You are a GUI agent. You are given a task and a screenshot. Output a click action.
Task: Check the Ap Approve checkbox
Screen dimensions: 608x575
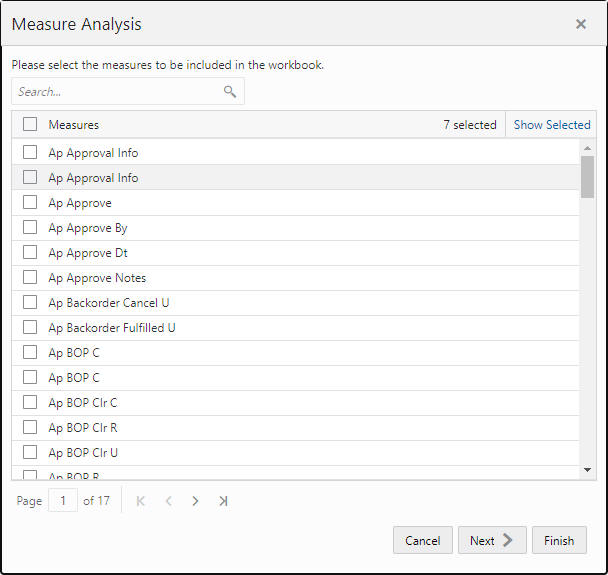point(30,203)
